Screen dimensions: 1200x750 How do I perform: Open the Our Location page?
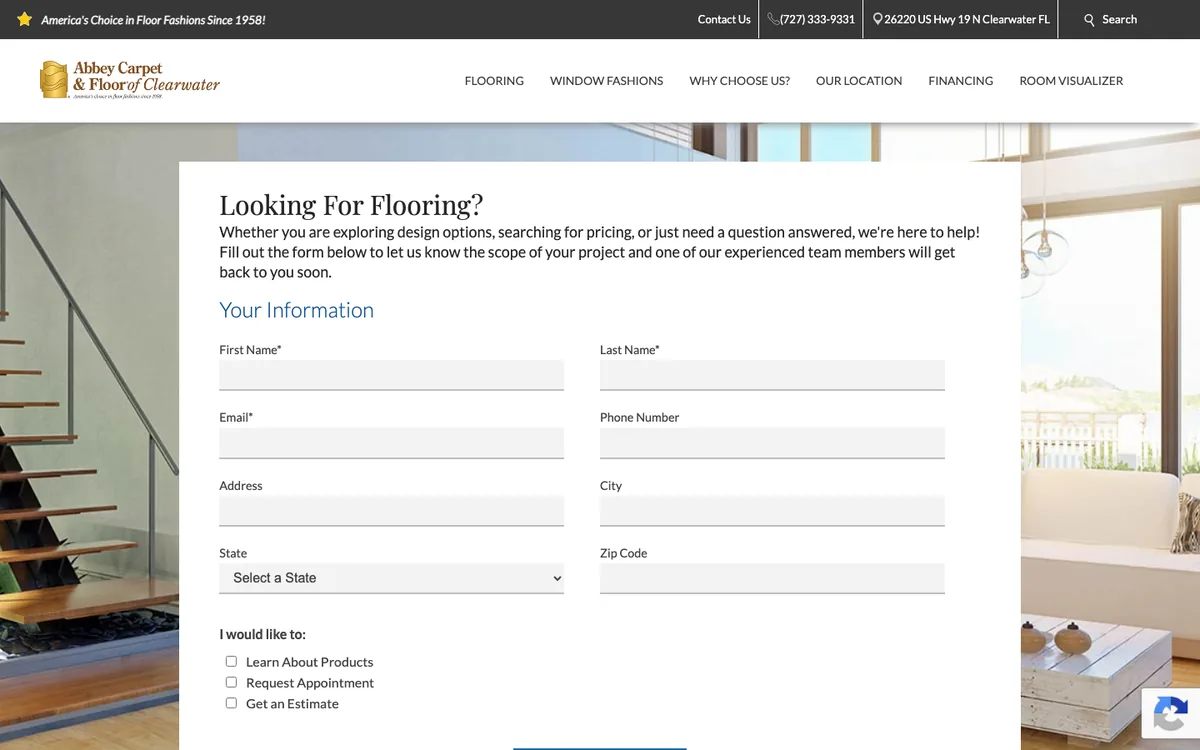(859, 81)
